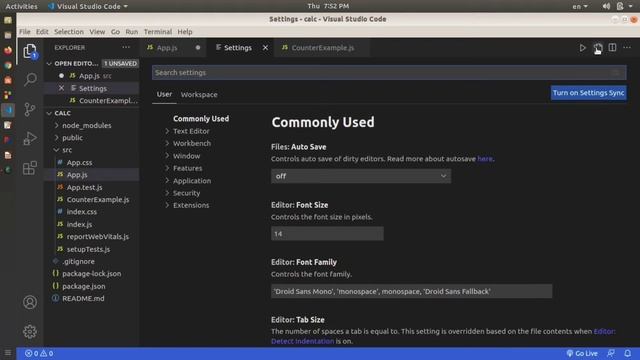Close Settings in Open Editors list
The width and height of the screenshot is (640, 360).
click(x=61, y=88)
